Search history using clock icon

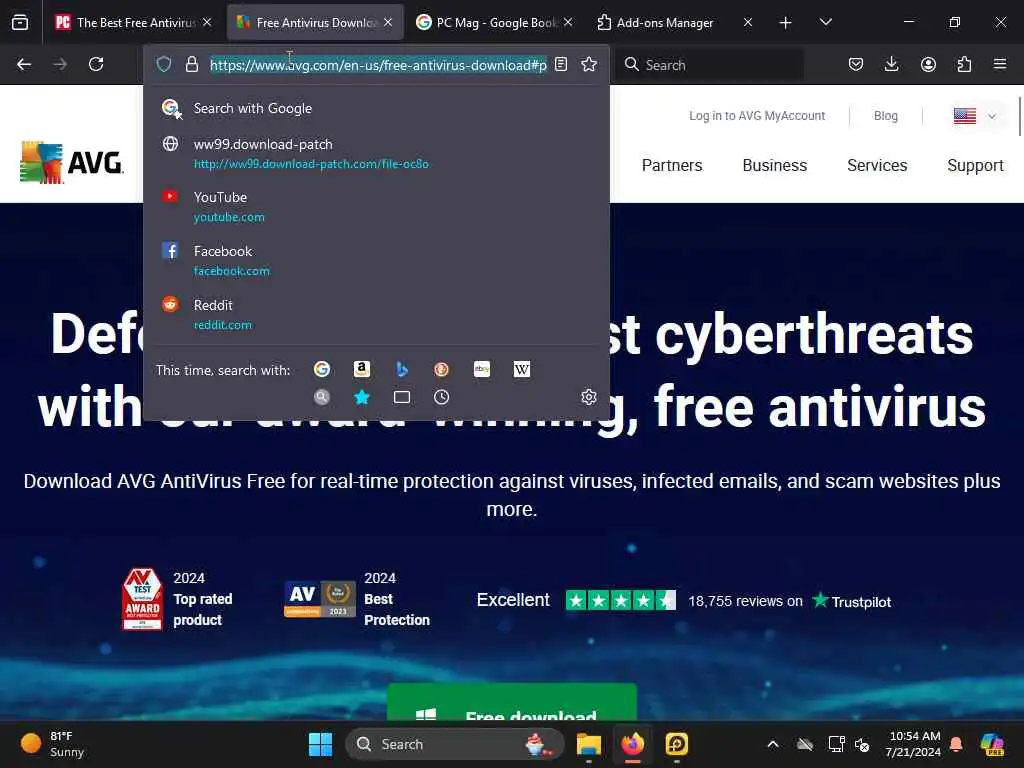click(x=441, y=397)
